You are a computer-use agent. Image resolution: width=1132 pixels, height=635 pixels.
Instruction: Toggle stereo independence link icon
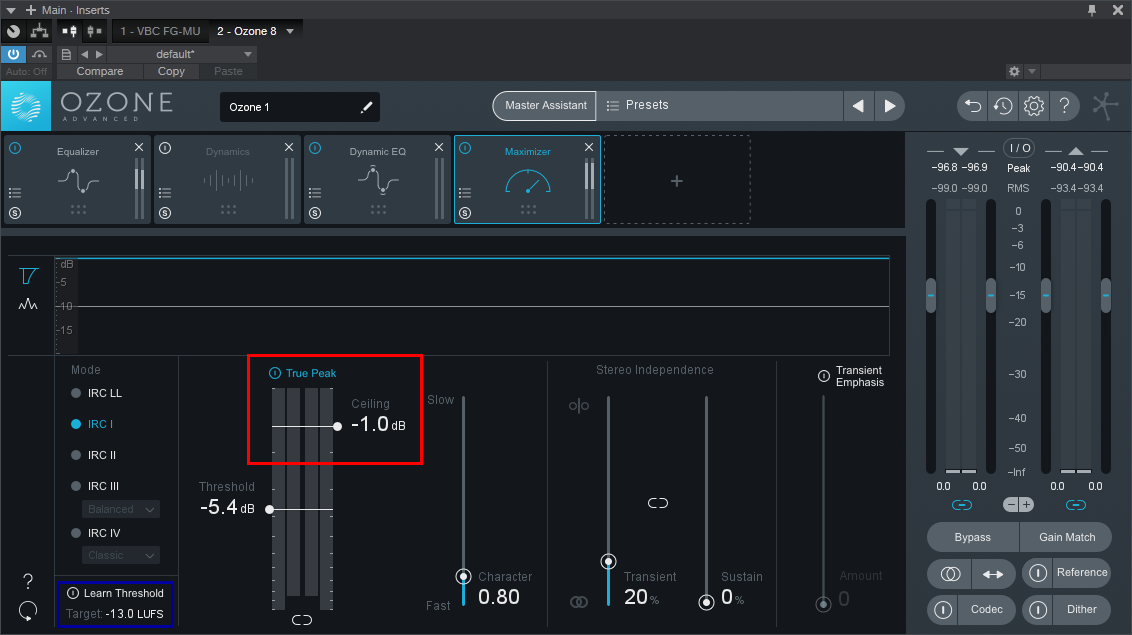[x=658, y=503]
